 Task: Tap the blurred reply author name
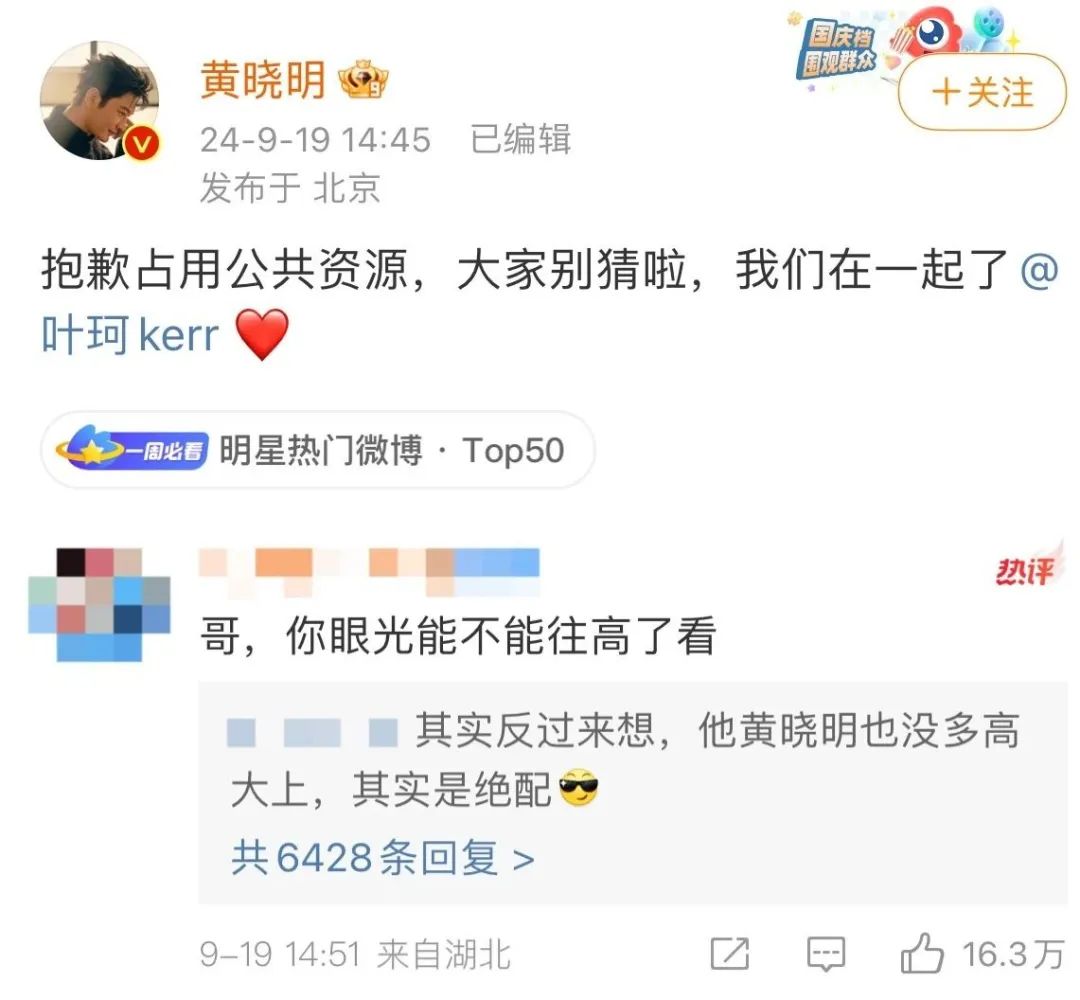click(x=313, y=732)
